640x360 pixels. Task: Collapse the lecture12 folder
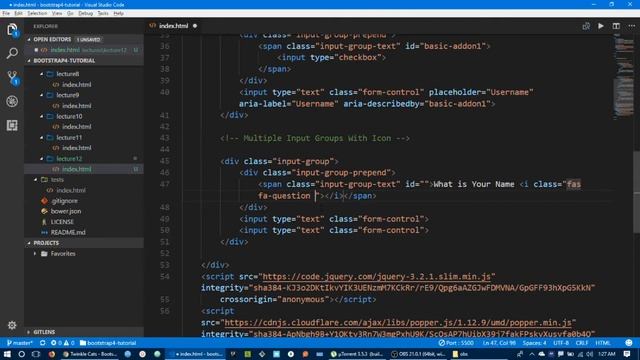tap(42, 158)
